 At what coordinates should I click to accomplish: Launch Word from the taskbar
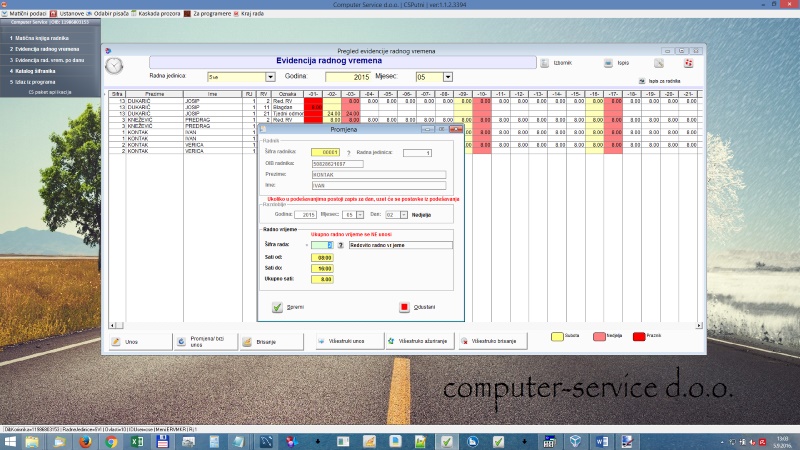[602, 441]
